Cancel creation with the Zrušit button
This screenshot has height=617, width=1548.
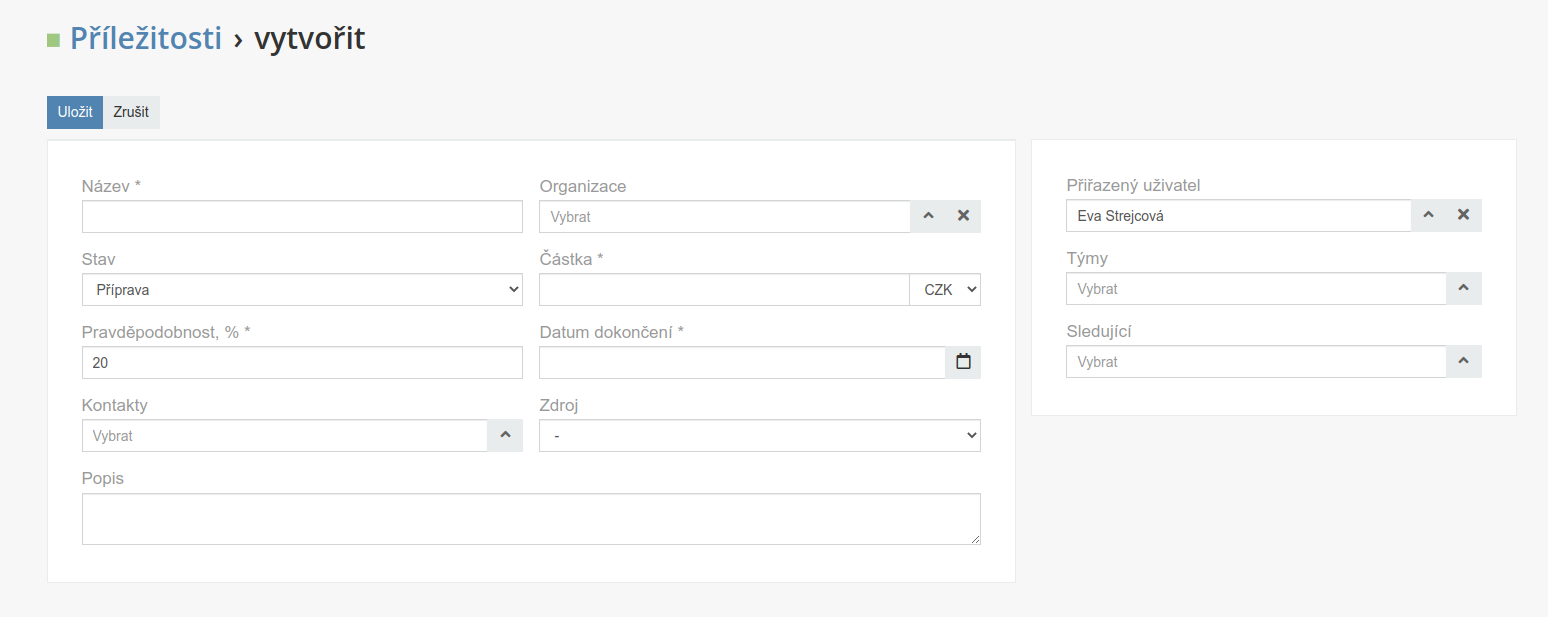click(131, 112)
